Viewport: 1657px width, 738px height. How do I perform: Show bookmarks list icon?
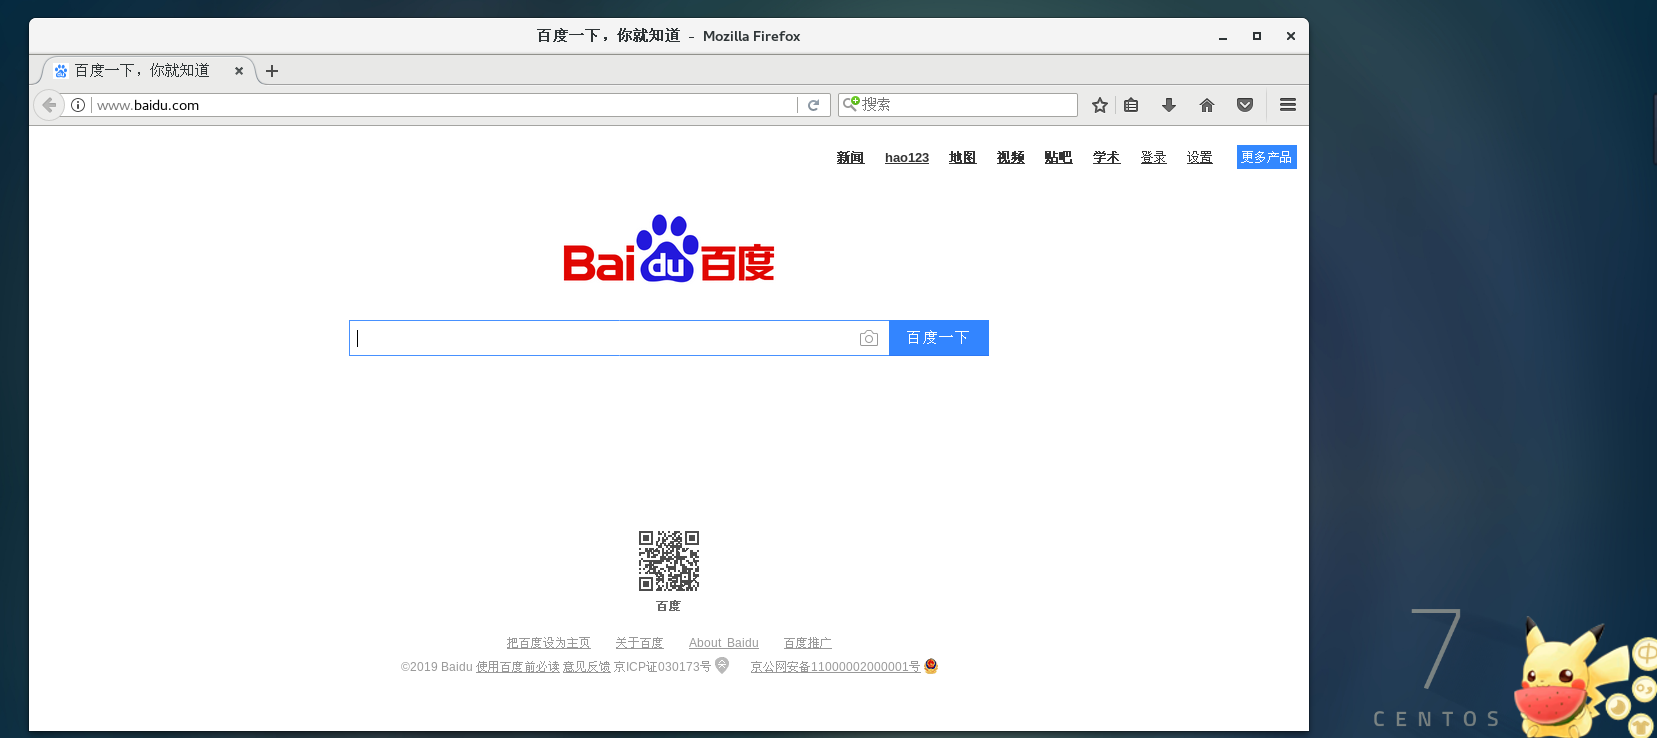[1131, 105]
